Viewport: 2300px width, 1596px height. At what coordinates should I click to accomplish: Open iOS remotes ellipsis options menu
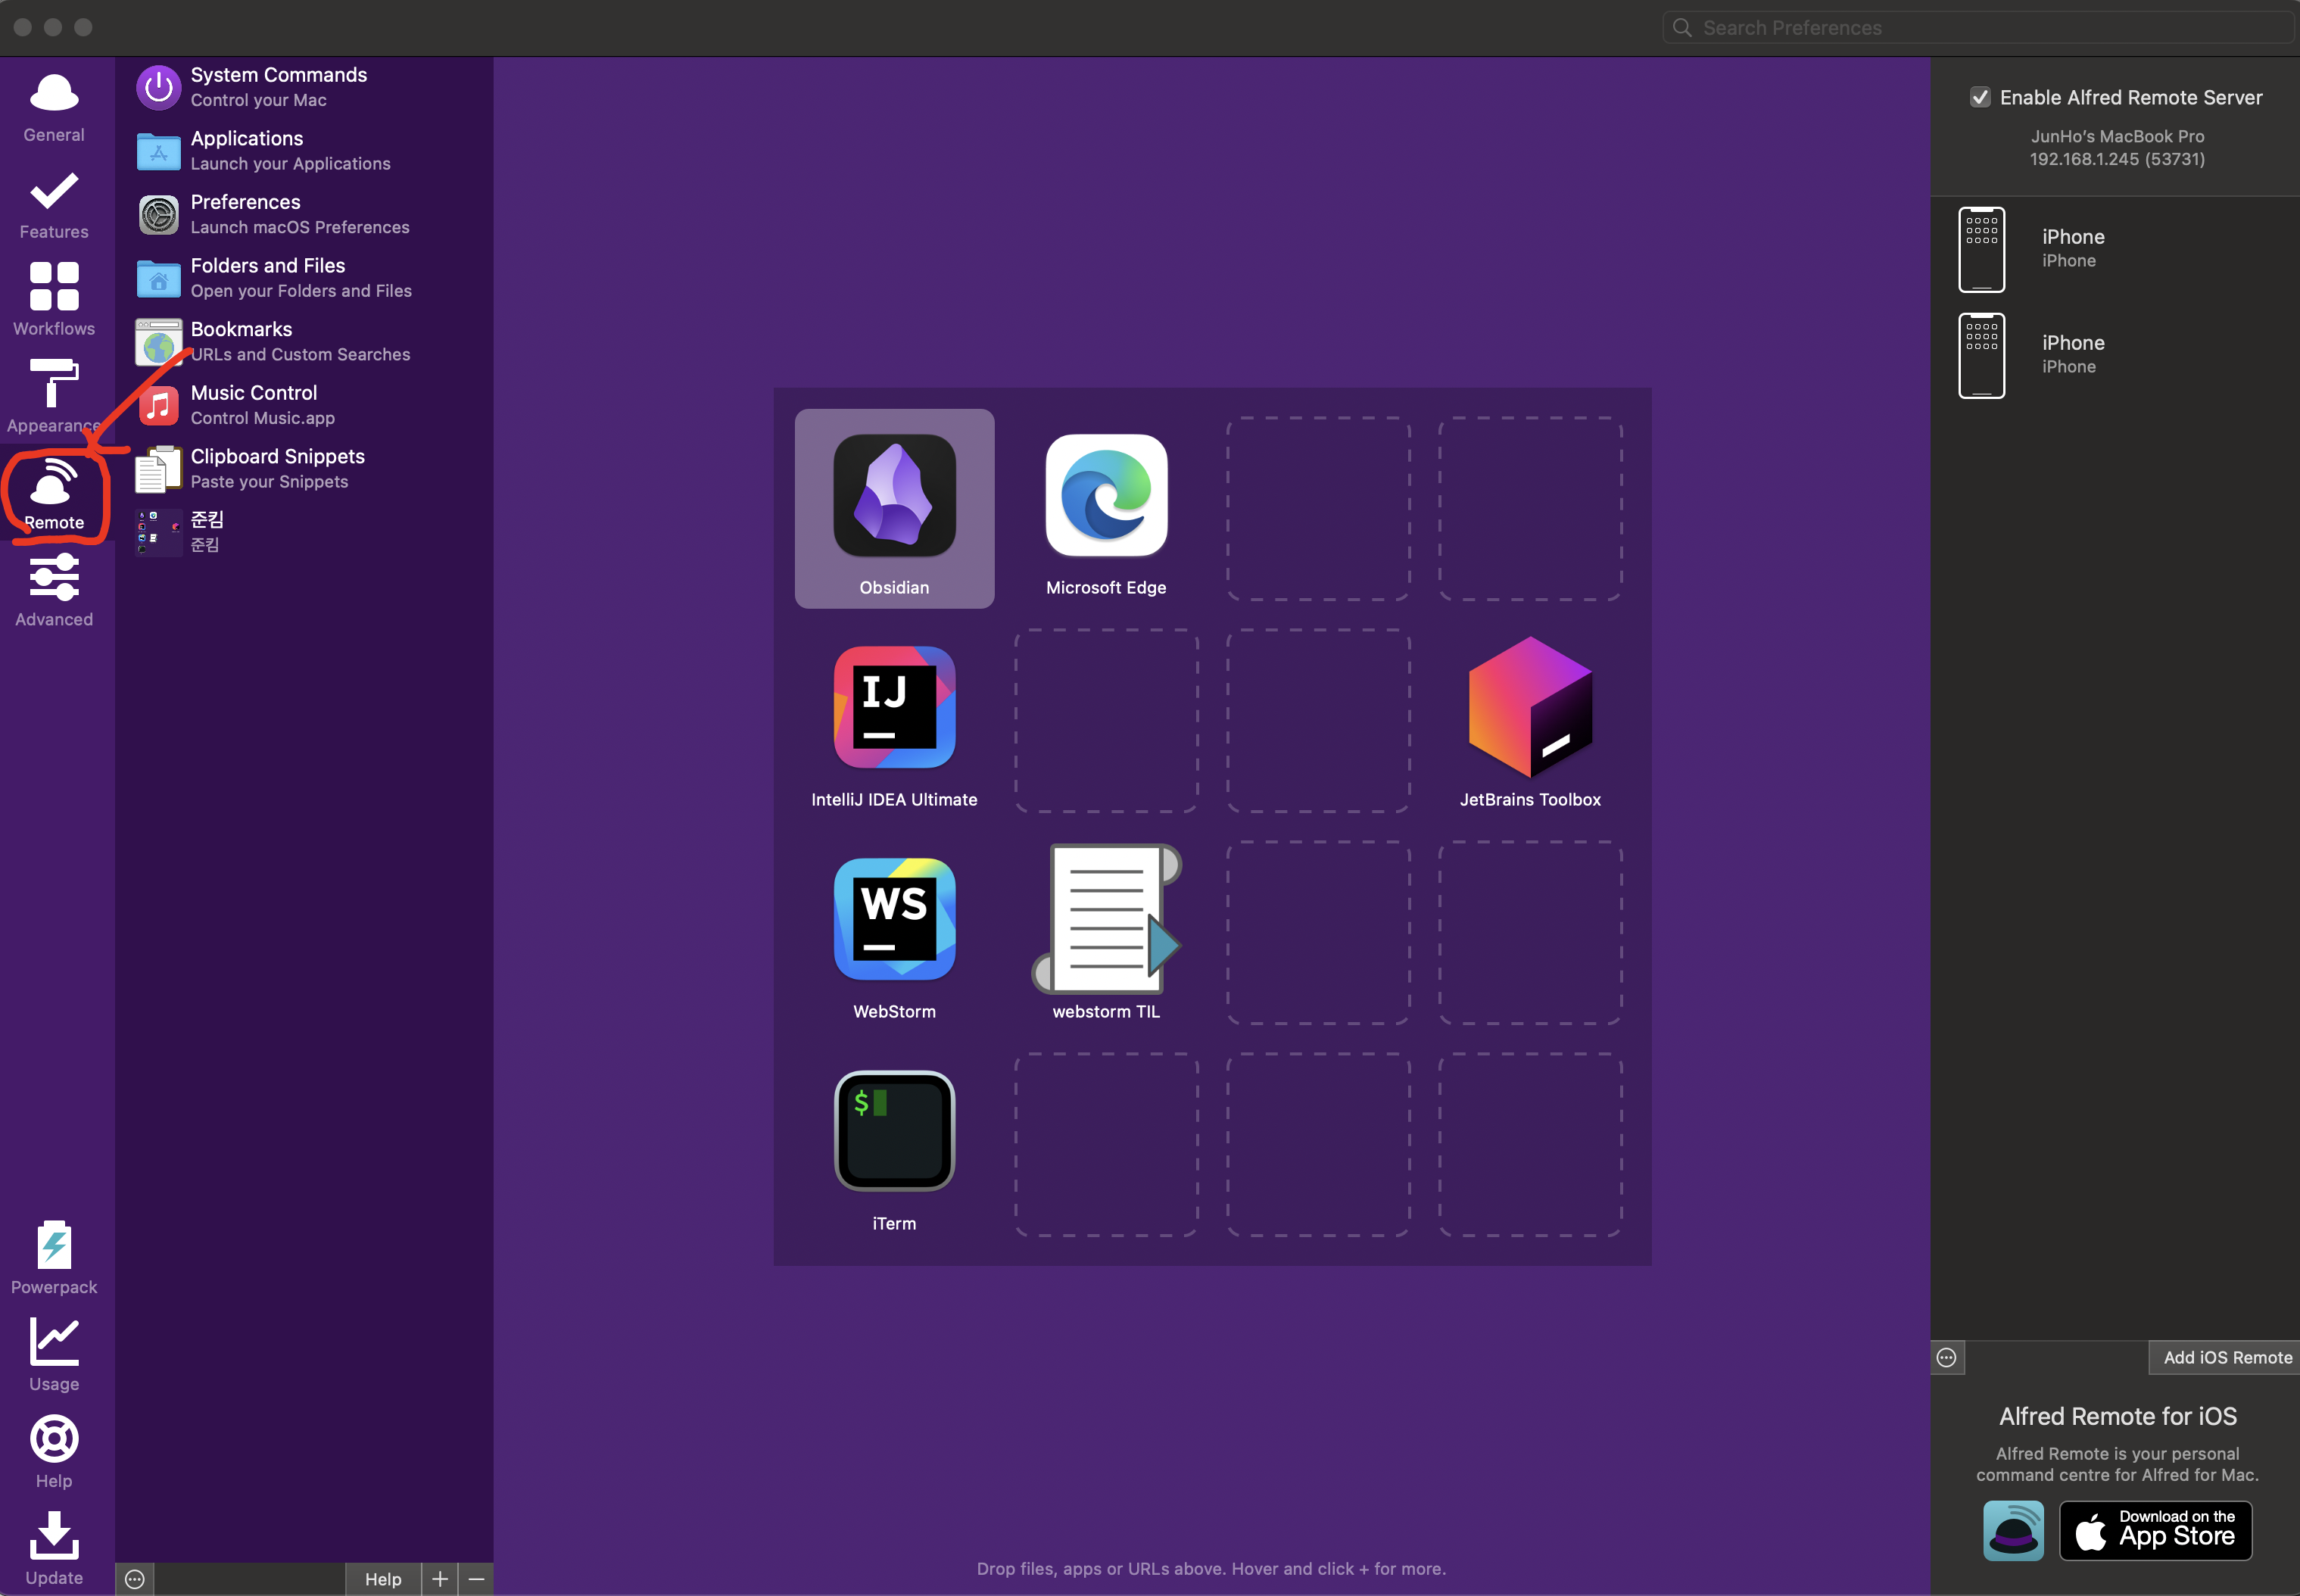1946,1357
